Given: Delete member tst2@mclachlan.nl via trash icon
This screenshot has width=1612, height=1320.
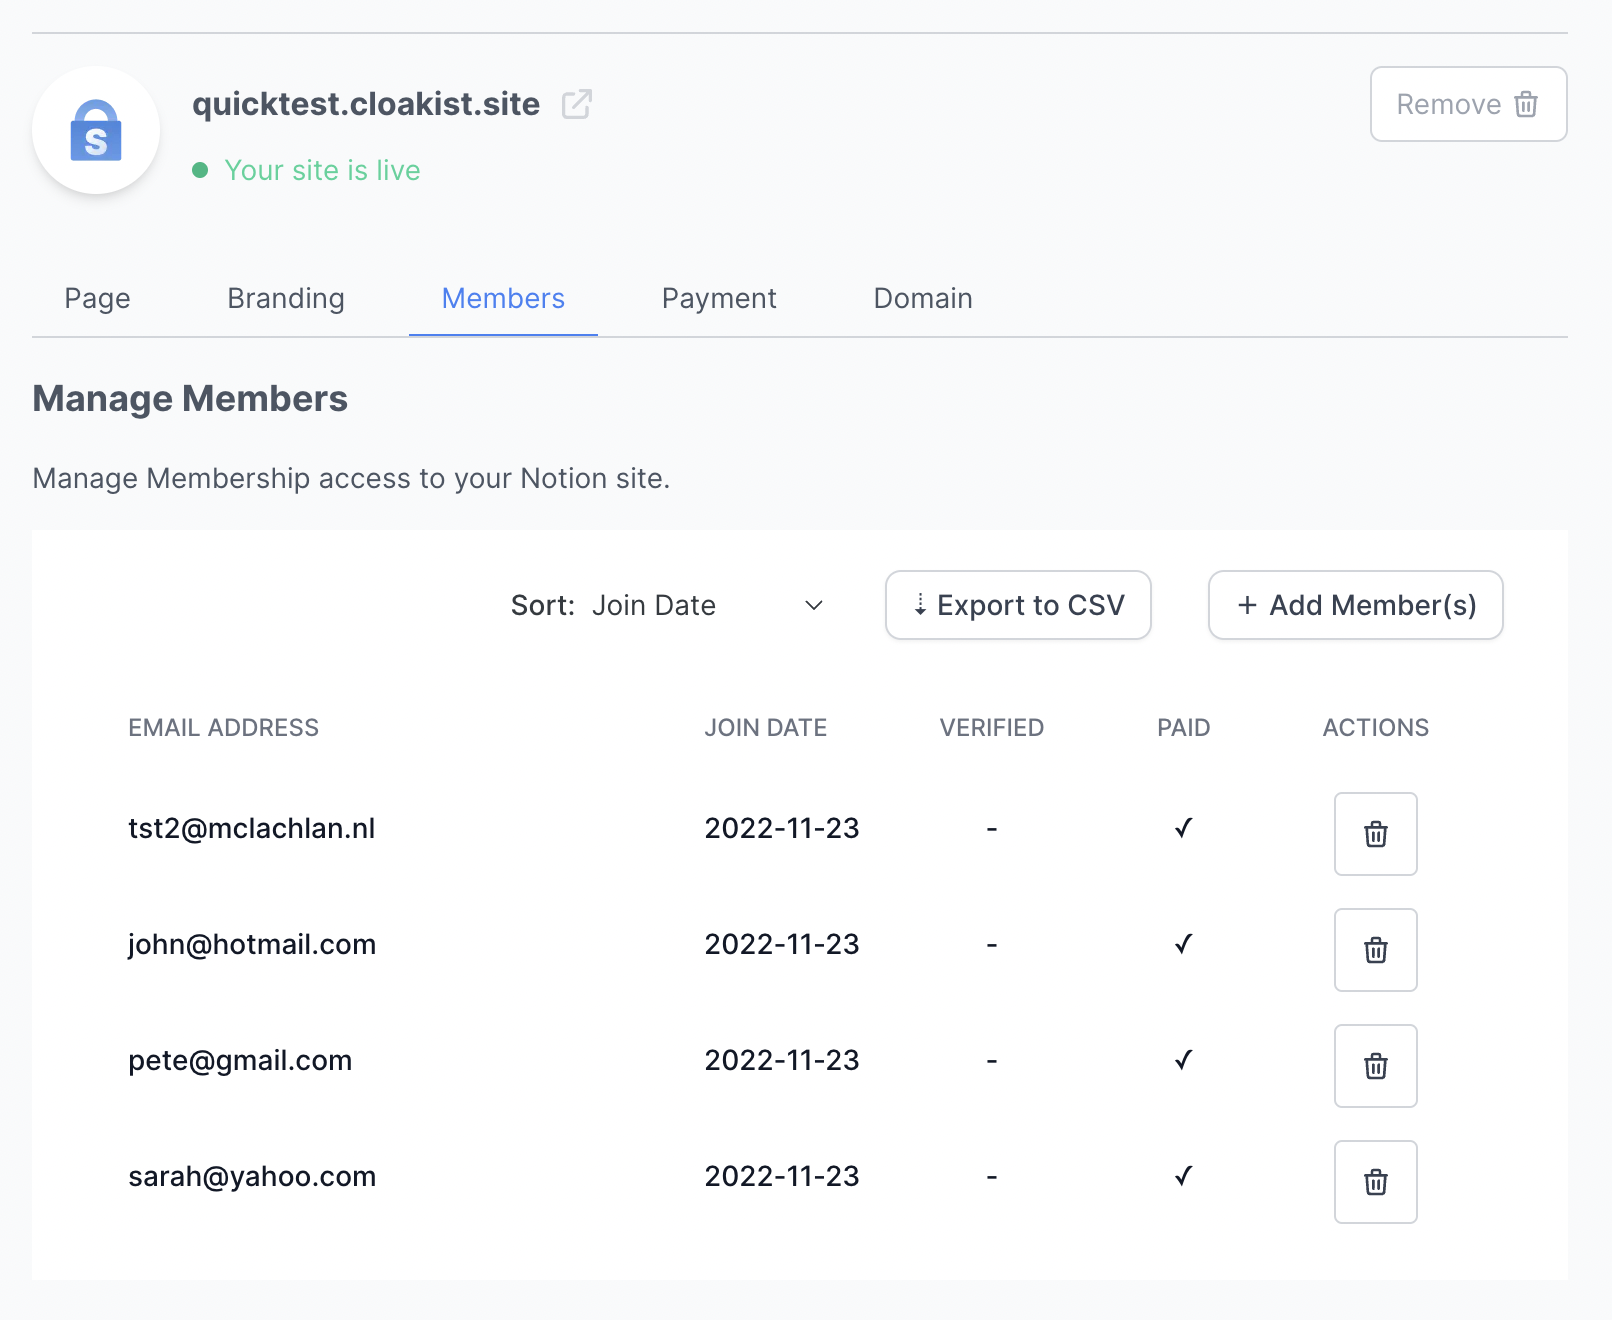Looking at the screenshot, I should (1375, 834).
